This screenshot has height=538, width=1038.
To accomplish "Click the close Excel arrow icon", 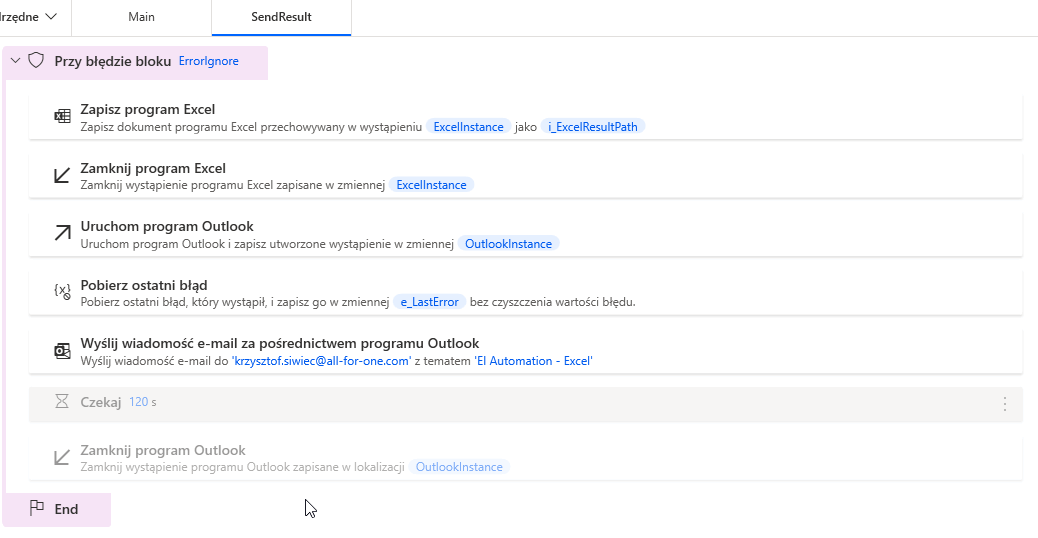I will coord(62,175).
